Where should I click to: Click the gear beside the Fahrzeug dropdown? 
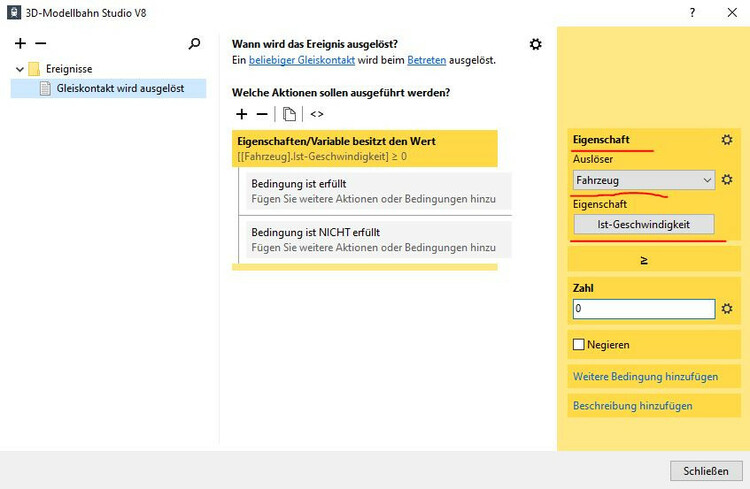[727, 180]
